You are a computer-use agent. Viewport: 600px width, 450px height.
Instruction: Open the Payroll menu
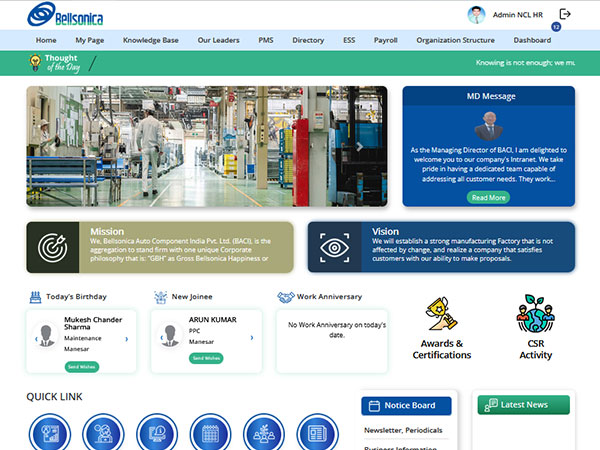coord(386,40)
